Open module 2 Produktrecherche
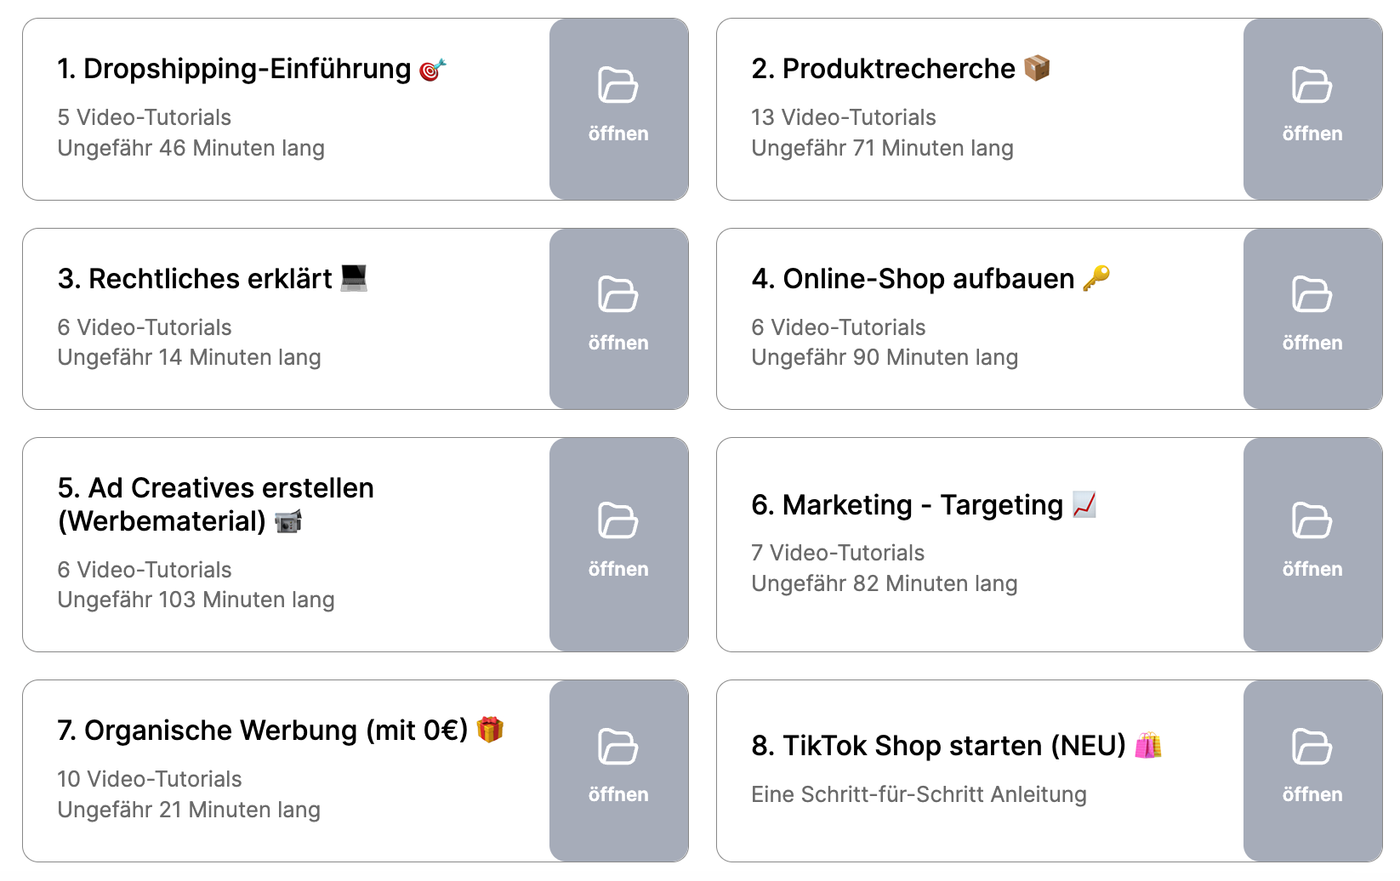Viewport: 1400px width, 881px height. point(1312,109)
